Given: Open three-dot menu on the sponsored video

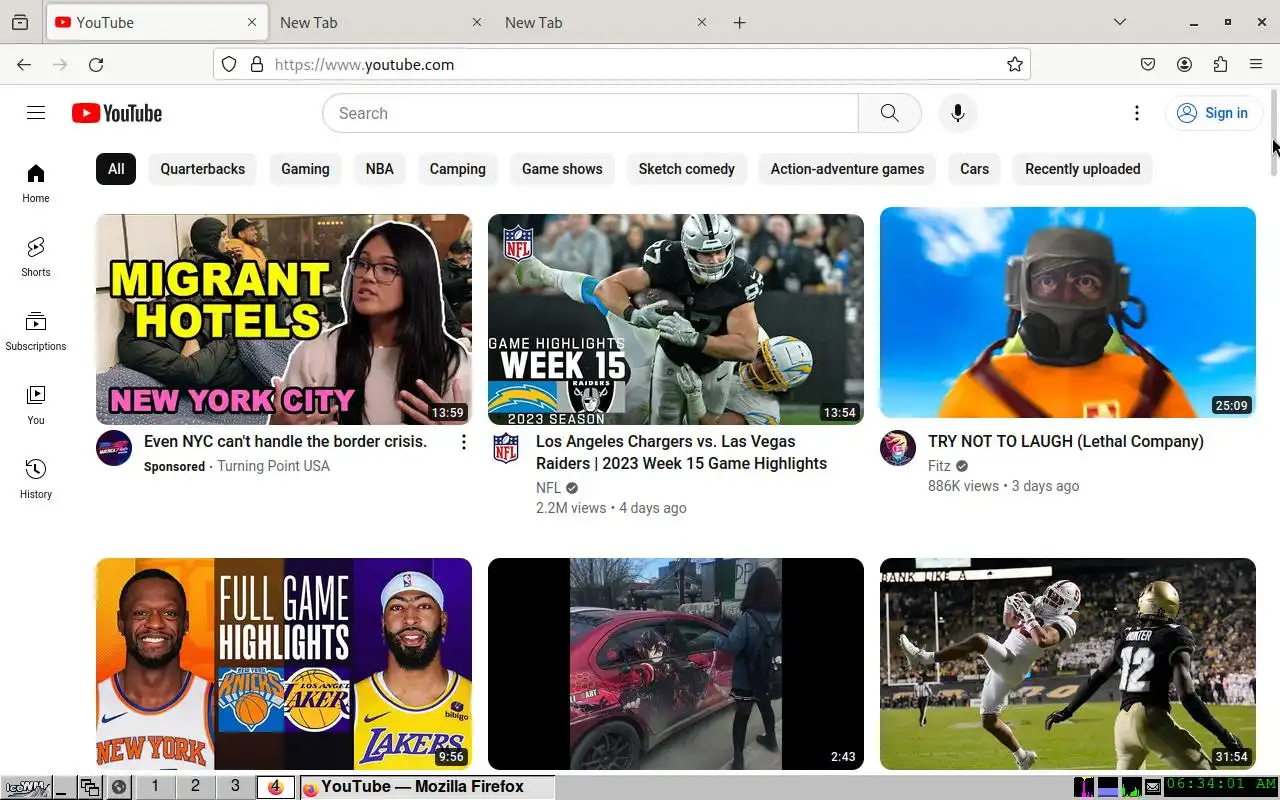Looking at the screenshot, I should click(463, 442).
